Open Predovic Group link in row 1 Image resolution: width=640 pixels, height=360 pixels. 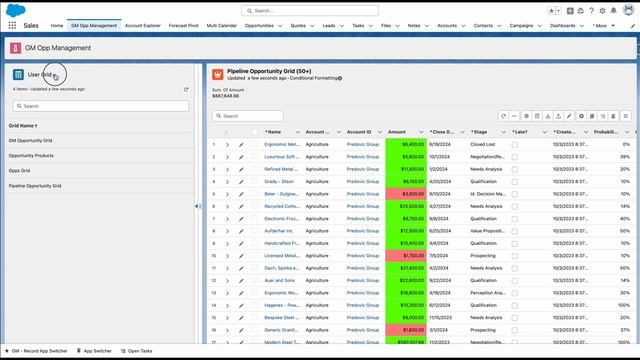click(x=363, y=144)
